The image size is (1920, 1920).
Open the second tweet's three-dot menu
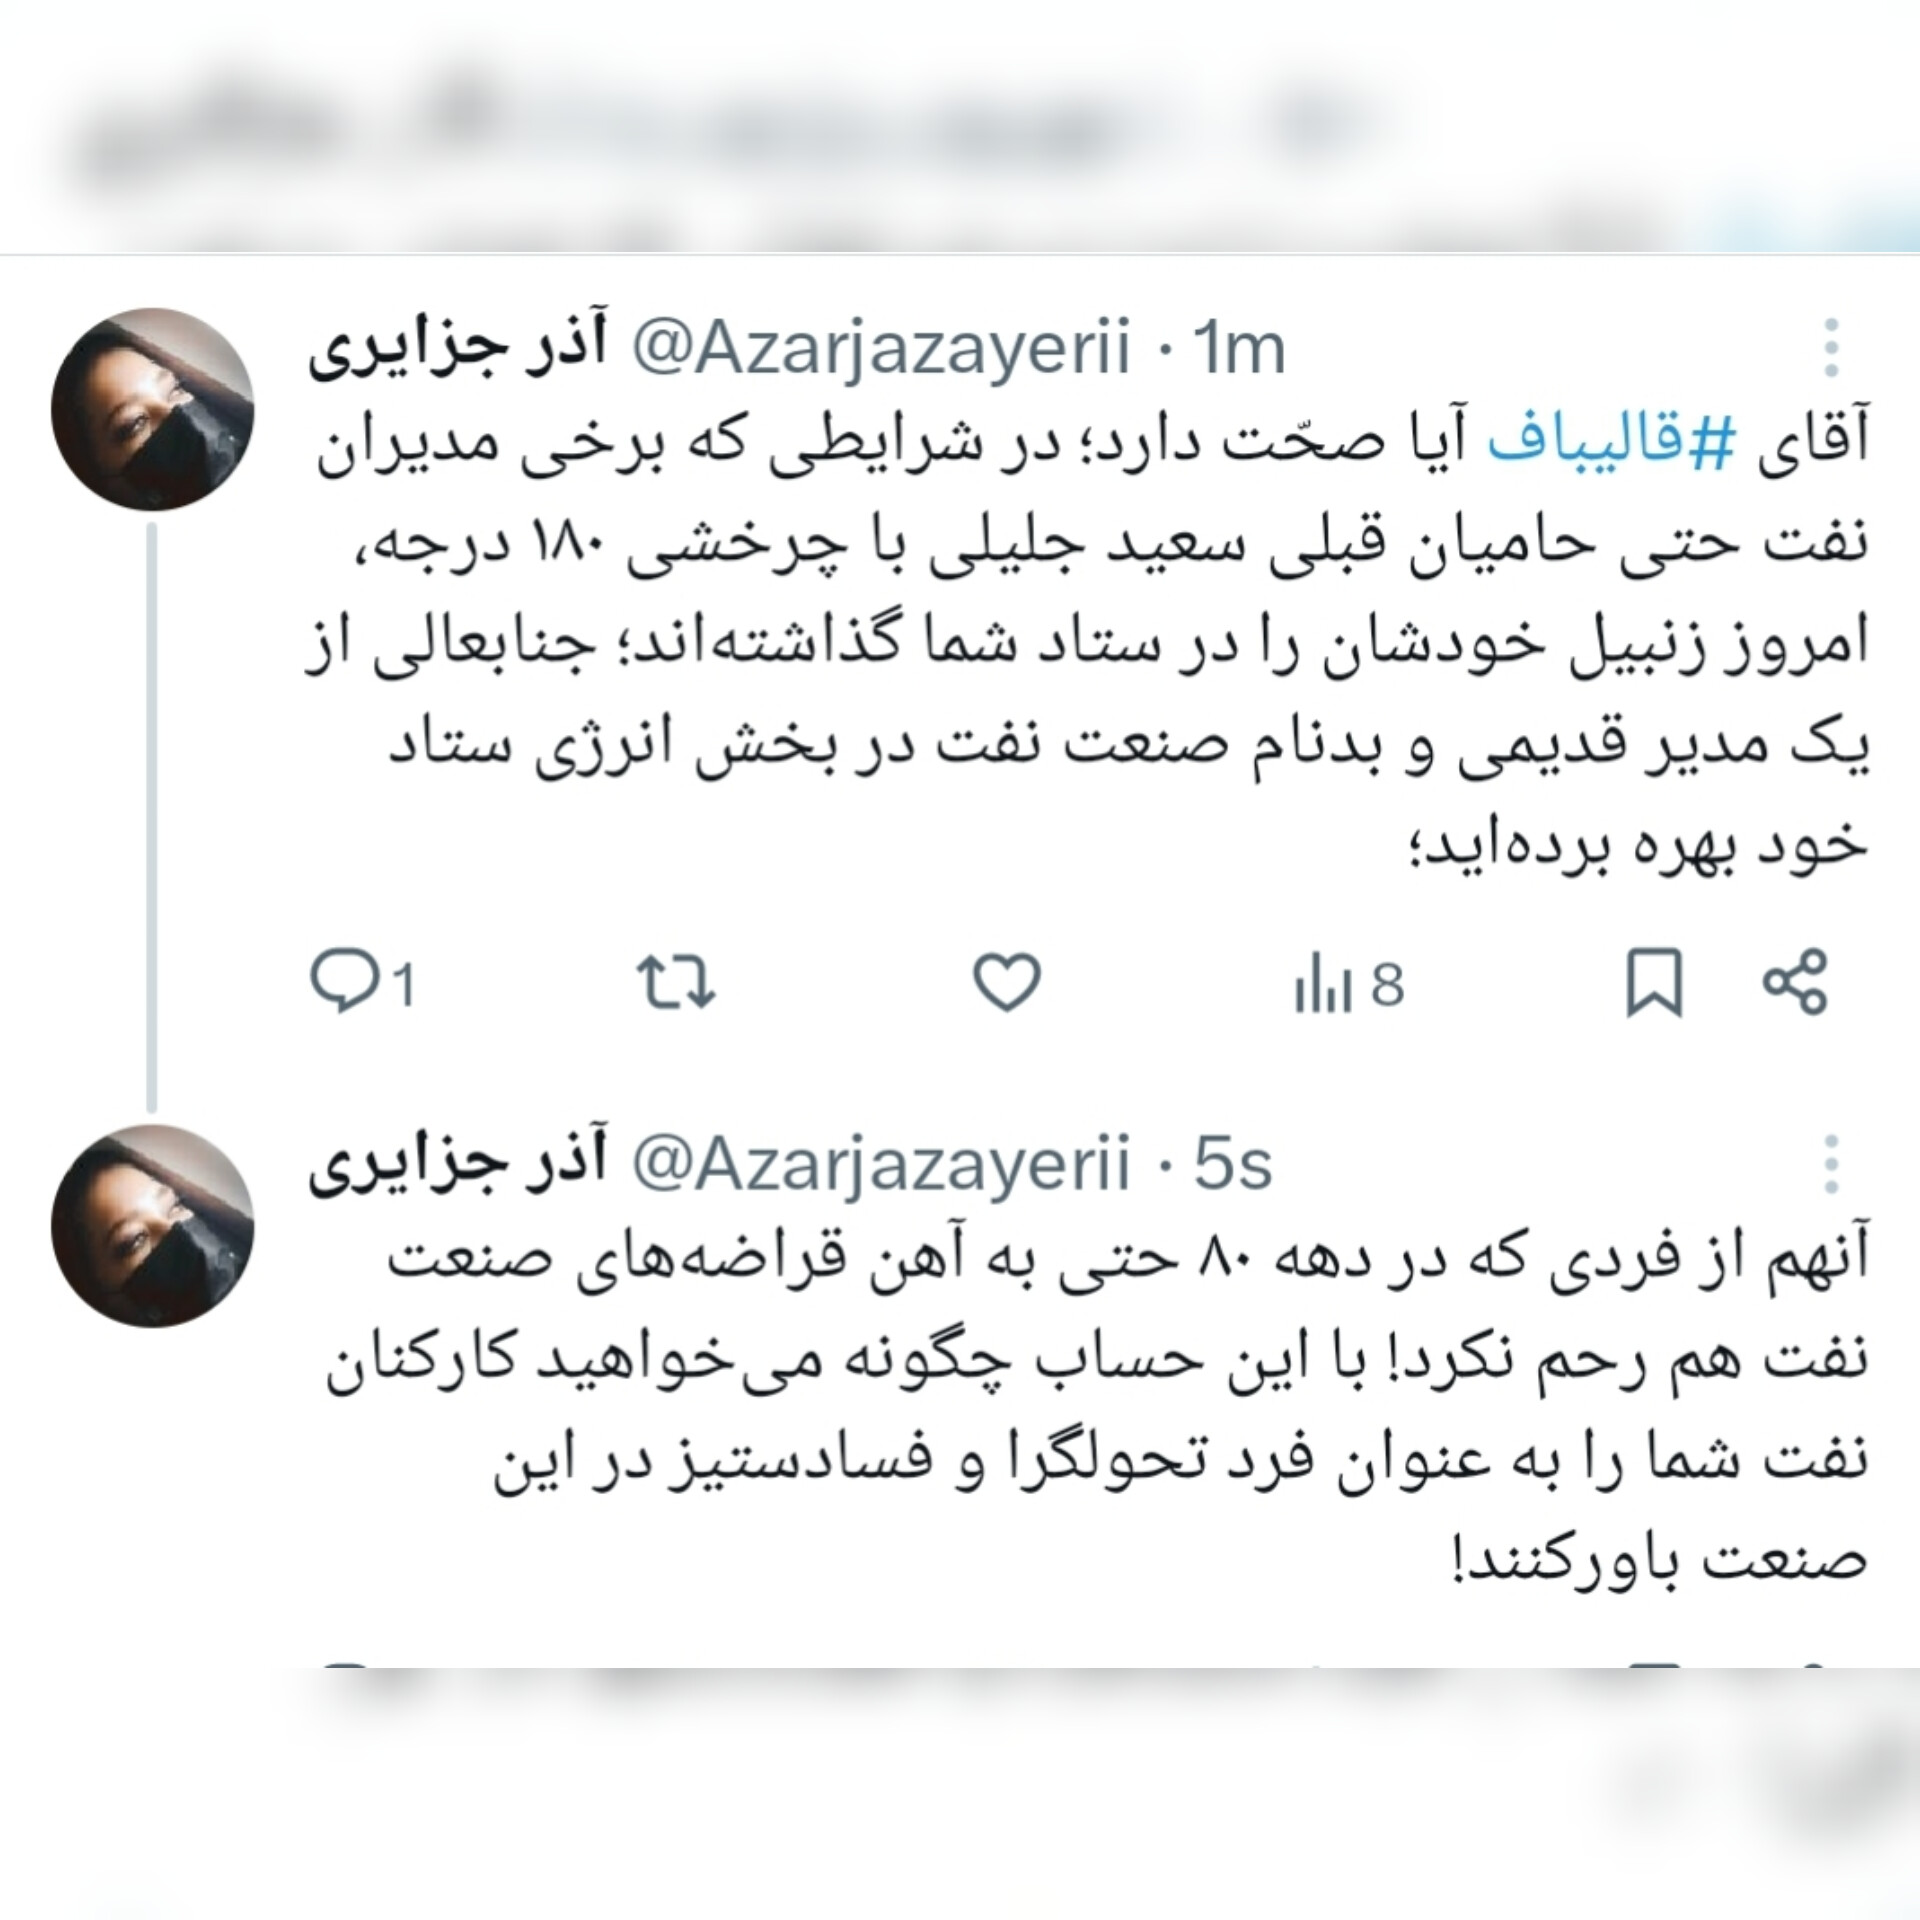[x=1831, y=1164]
